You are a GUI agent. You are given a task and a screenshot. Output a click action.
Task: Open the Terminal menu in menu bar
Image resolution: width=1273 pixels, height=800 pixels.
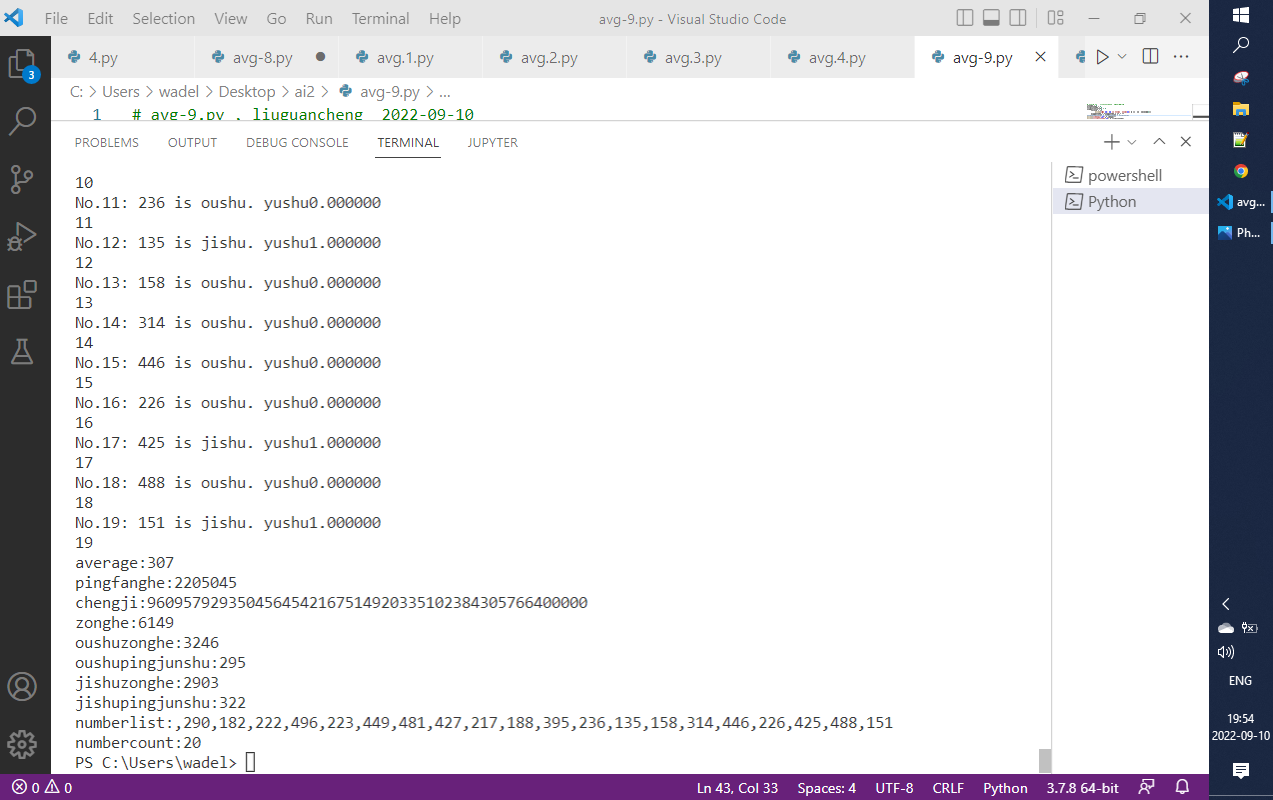coord(380,19)
